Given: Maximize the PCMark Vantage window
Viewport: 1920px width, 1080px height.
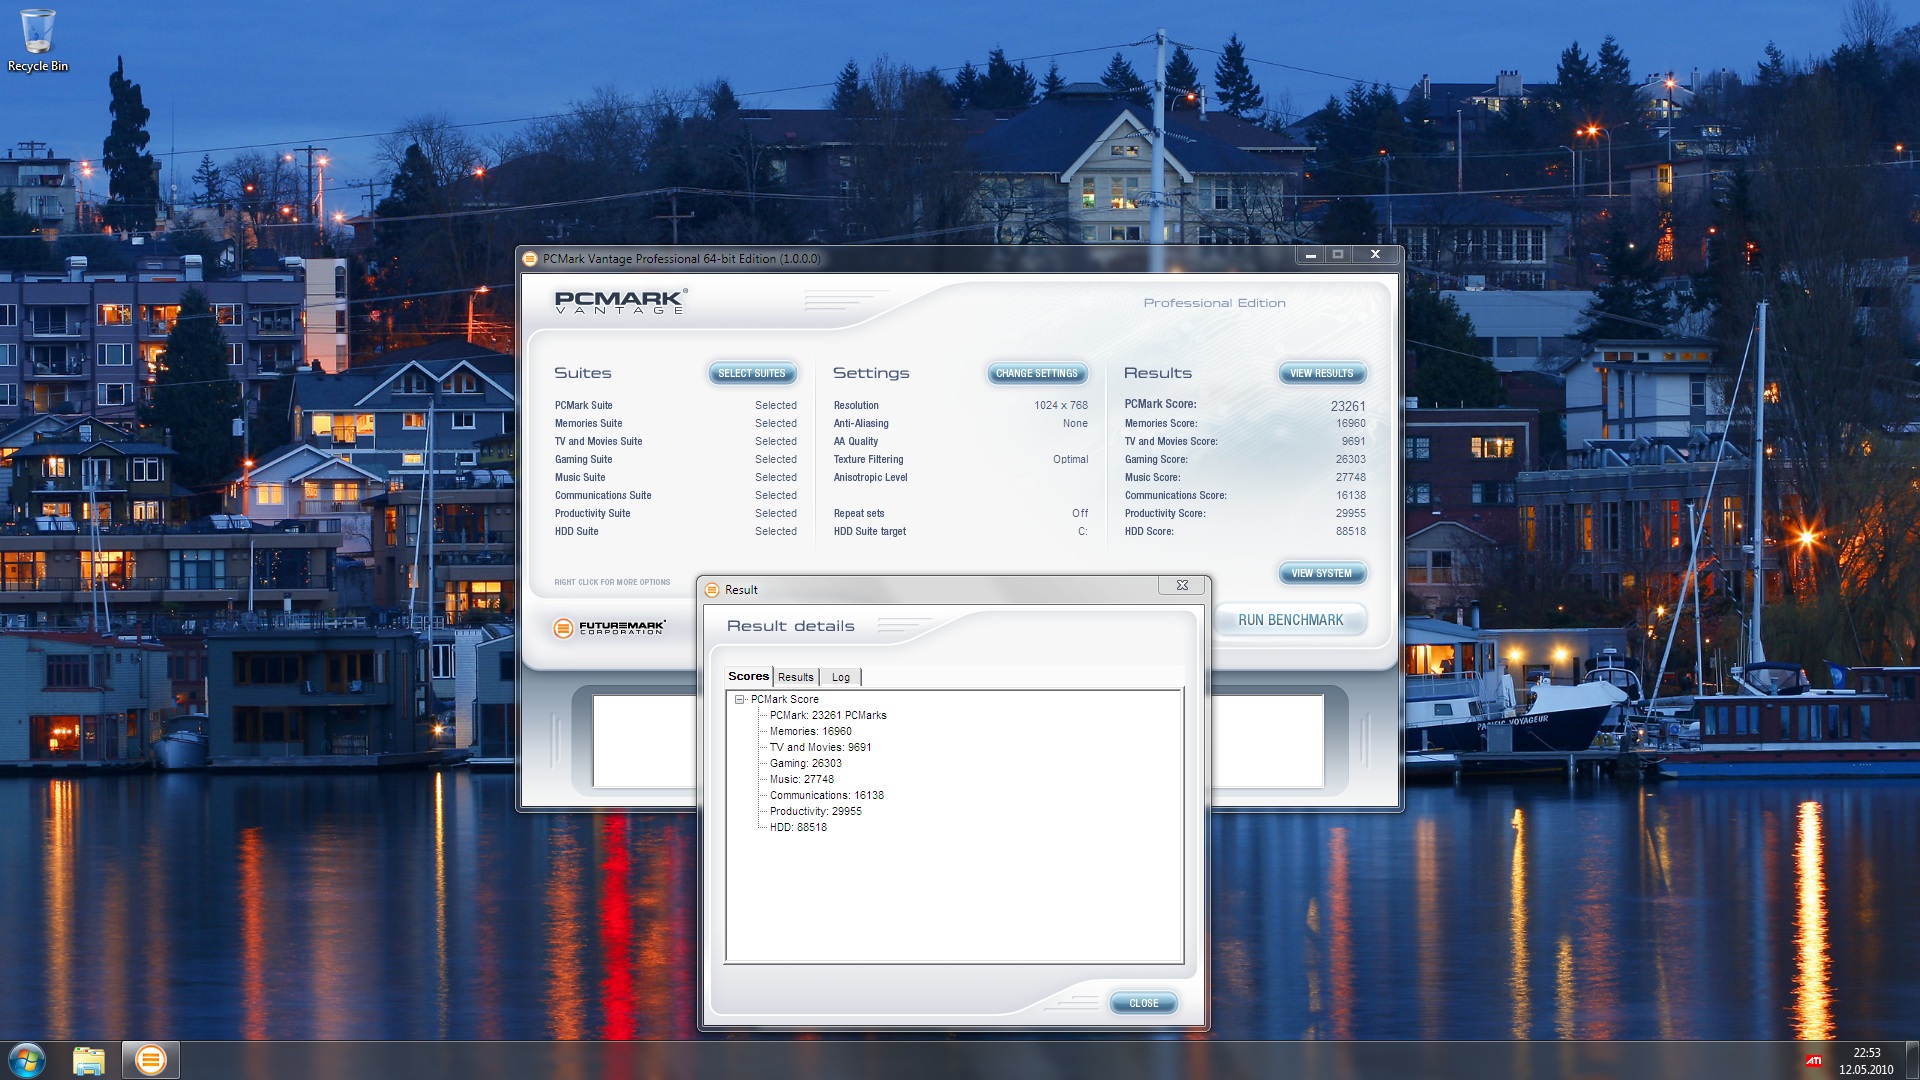Looking at the screenshot, I should click(x=1338, y=255).
